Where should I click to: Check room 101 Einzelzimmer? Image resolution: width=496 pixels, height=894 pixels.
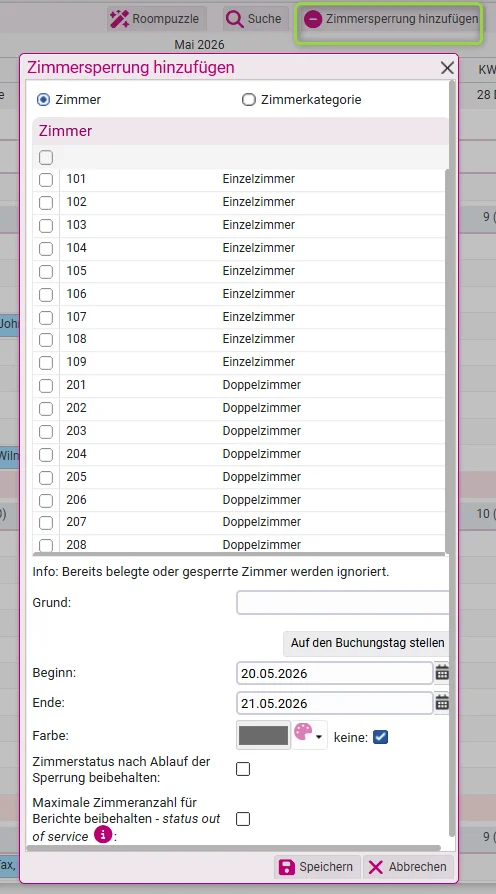click(46, 180)
